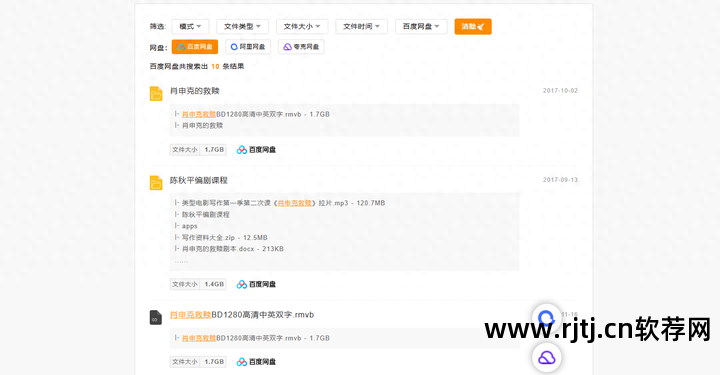Click the 文件大小 1.4GB tag
Viewport: 720px width, 375px height.
[x=198, y=285]
